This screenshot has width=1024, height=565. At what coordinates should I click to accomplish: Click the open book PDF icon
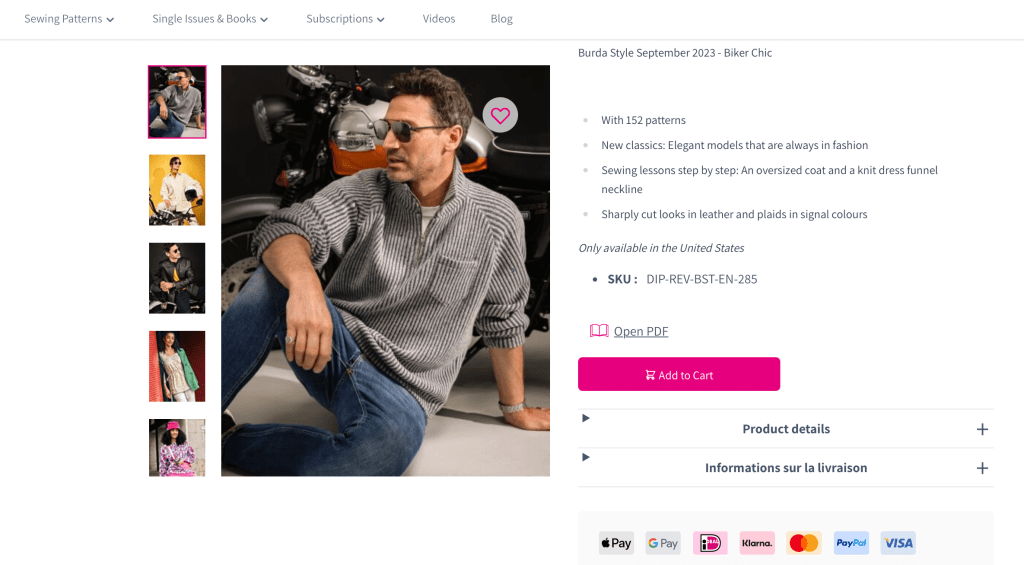click(x=599, y=331)
